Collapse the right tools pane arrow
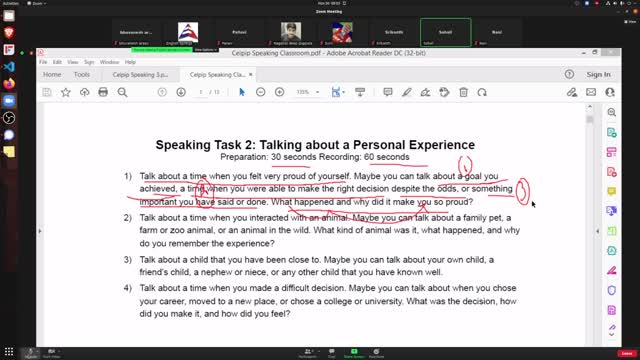The width and height of the screenshot is (640, 360). (598, 231)
